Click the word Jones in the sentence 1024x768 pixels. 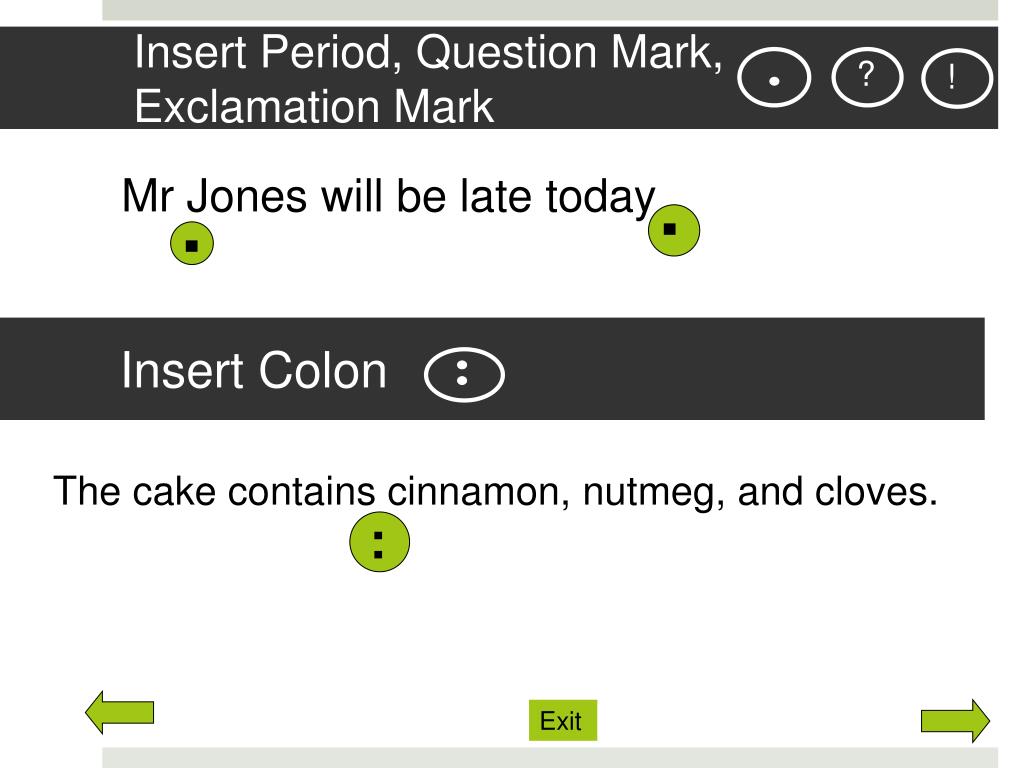247,196
